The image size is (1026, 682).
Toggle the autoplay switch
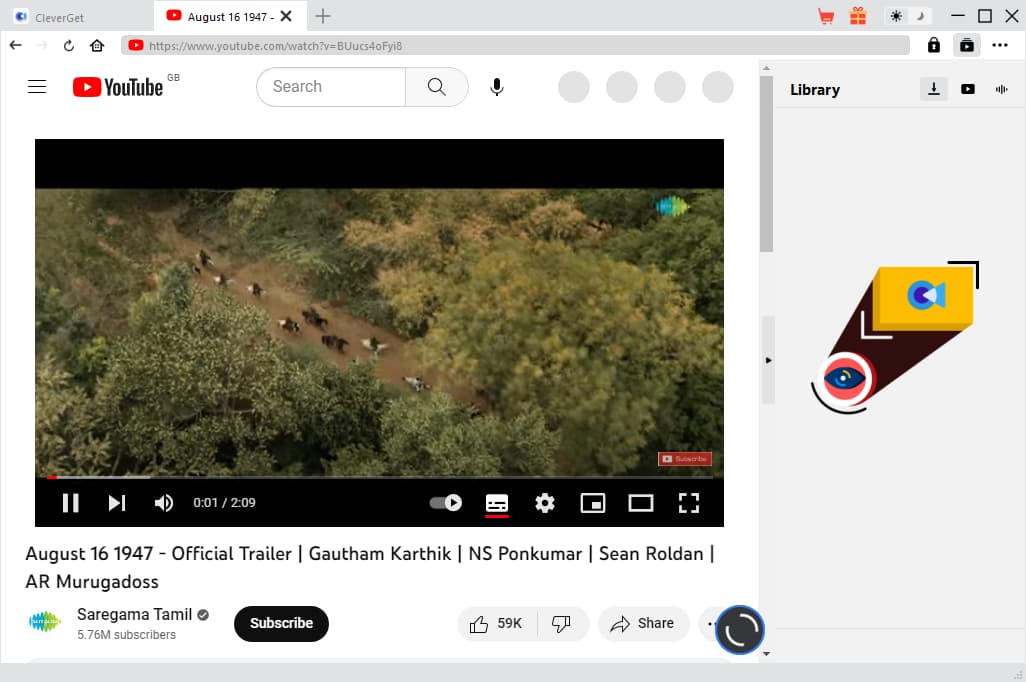(x=446, y=503)
